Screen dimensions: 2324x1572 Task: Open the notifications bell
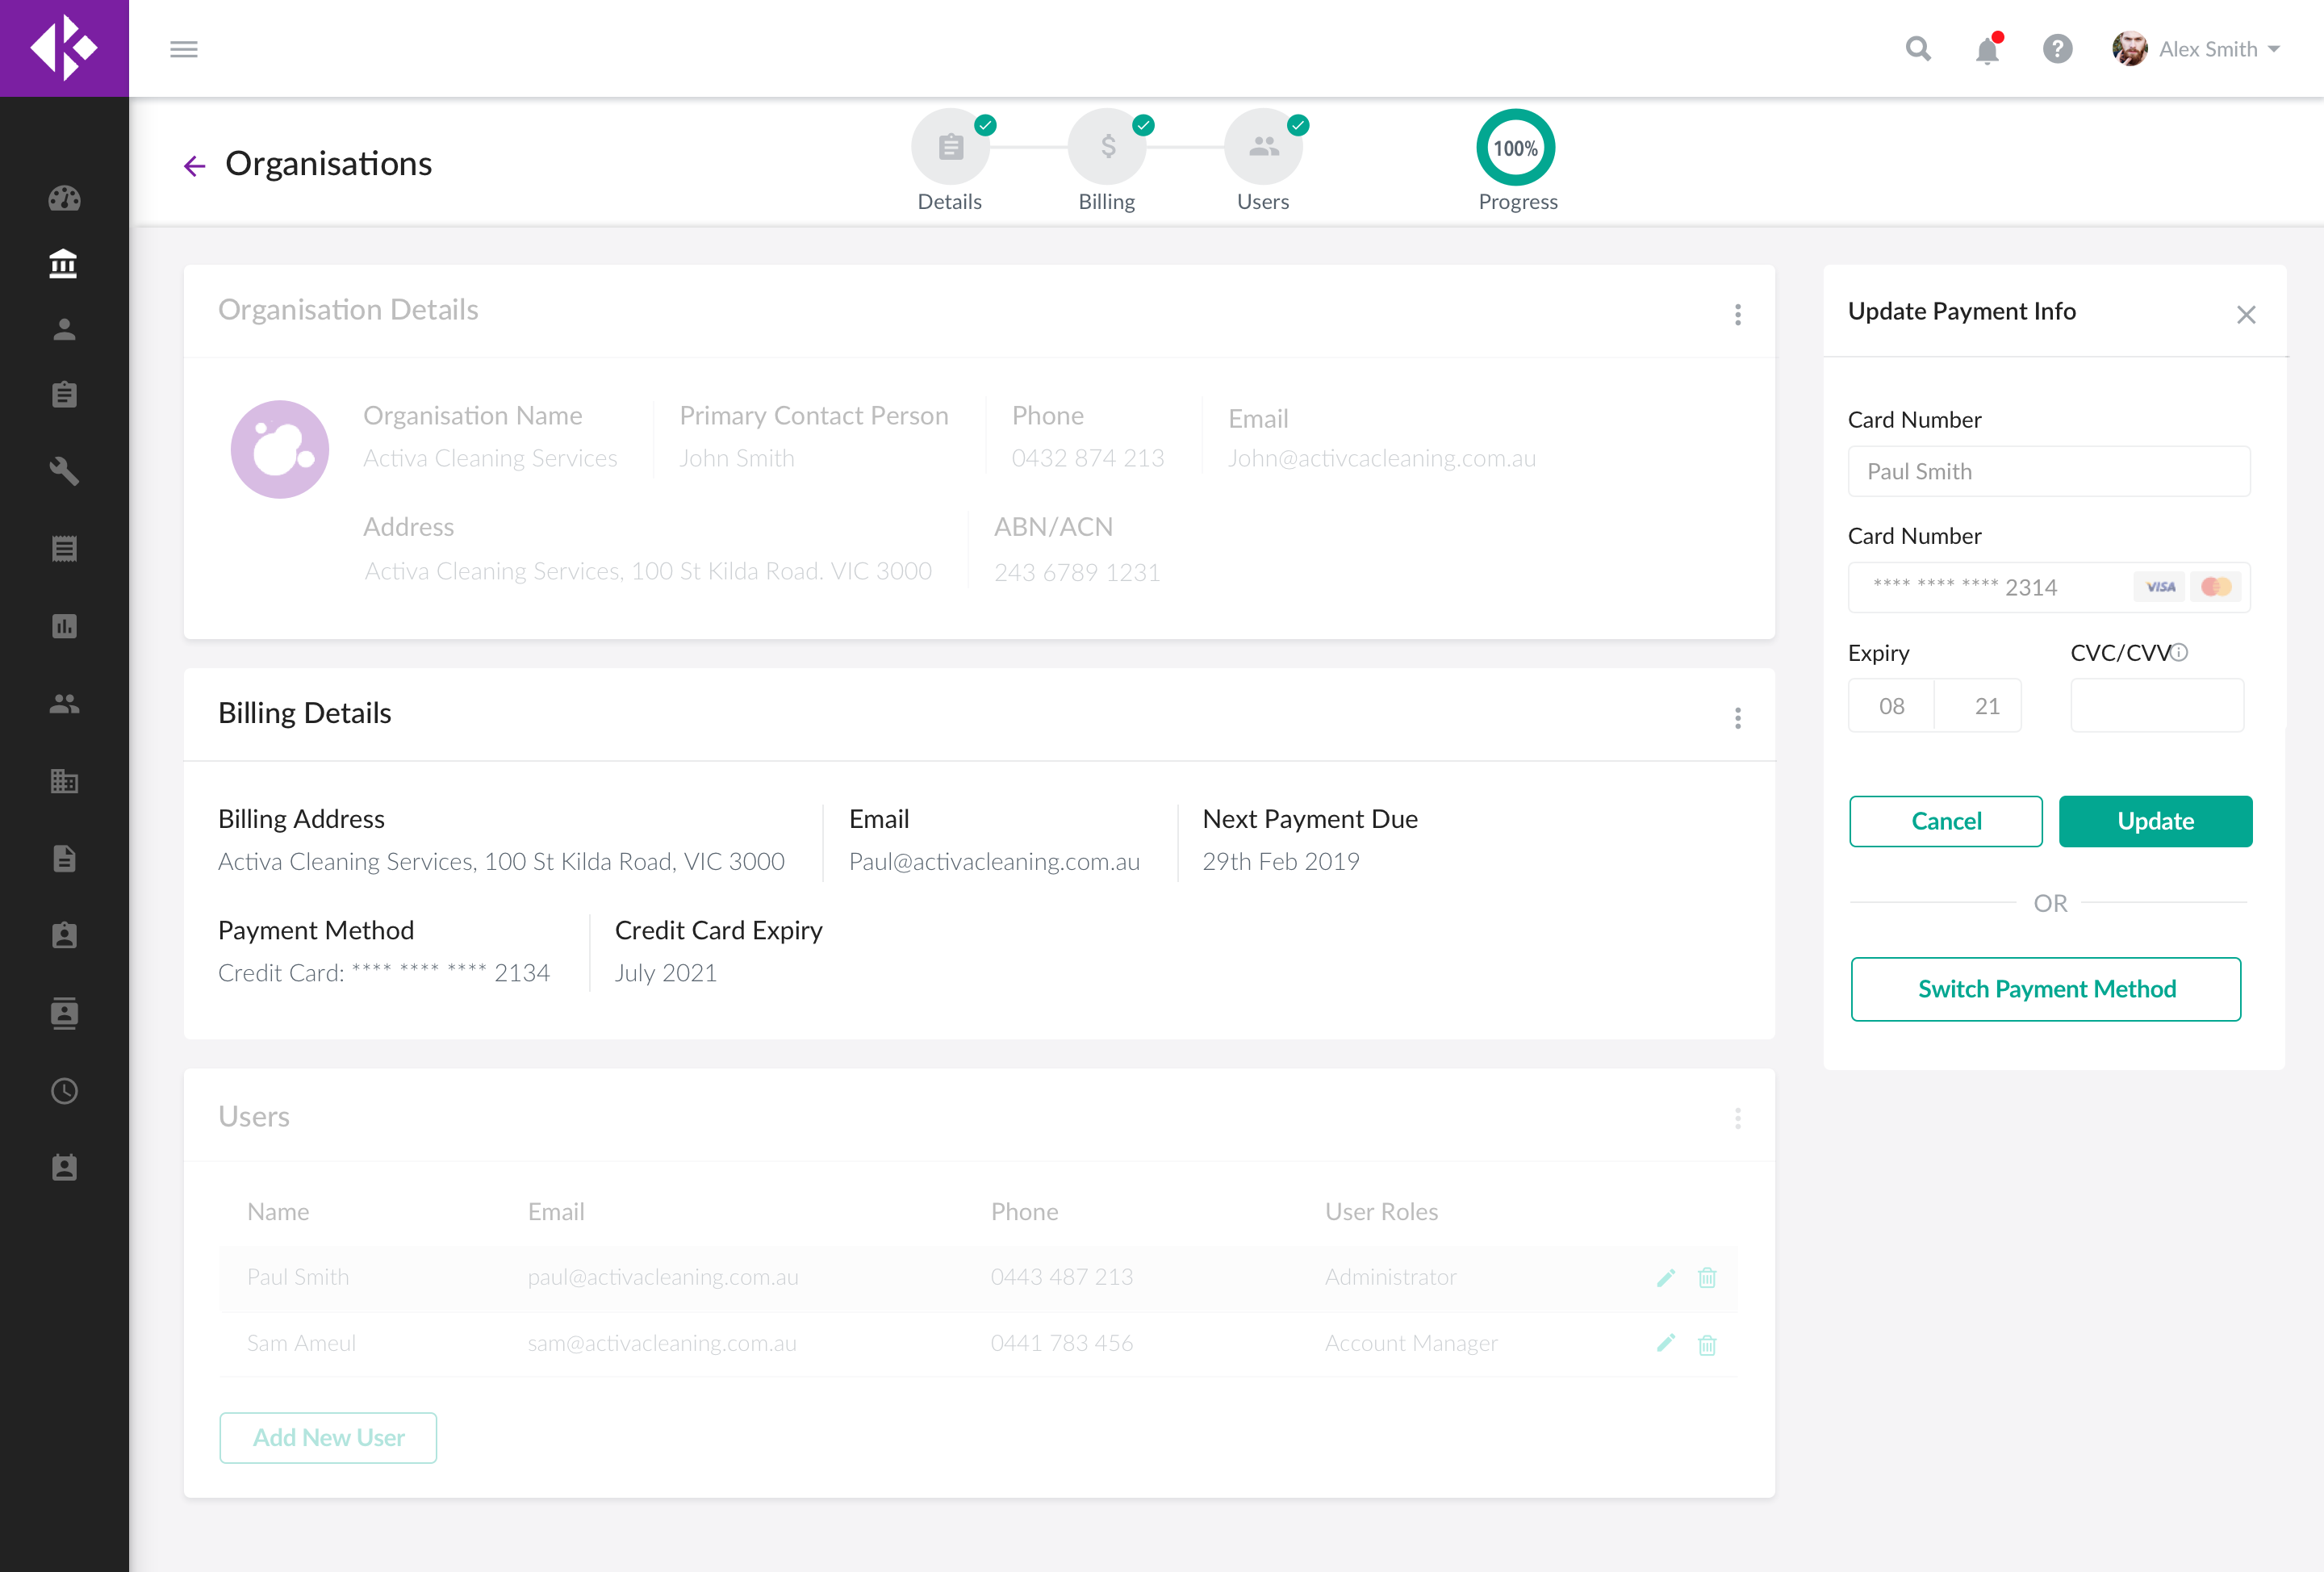(1987, 49)
